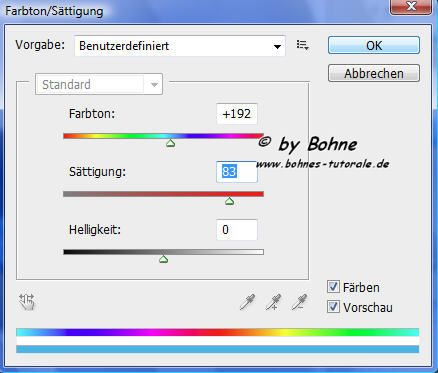Click the Helligkeit slider handle
The height and width of the screenshot is (373, 438).
[x=163, y=259]
